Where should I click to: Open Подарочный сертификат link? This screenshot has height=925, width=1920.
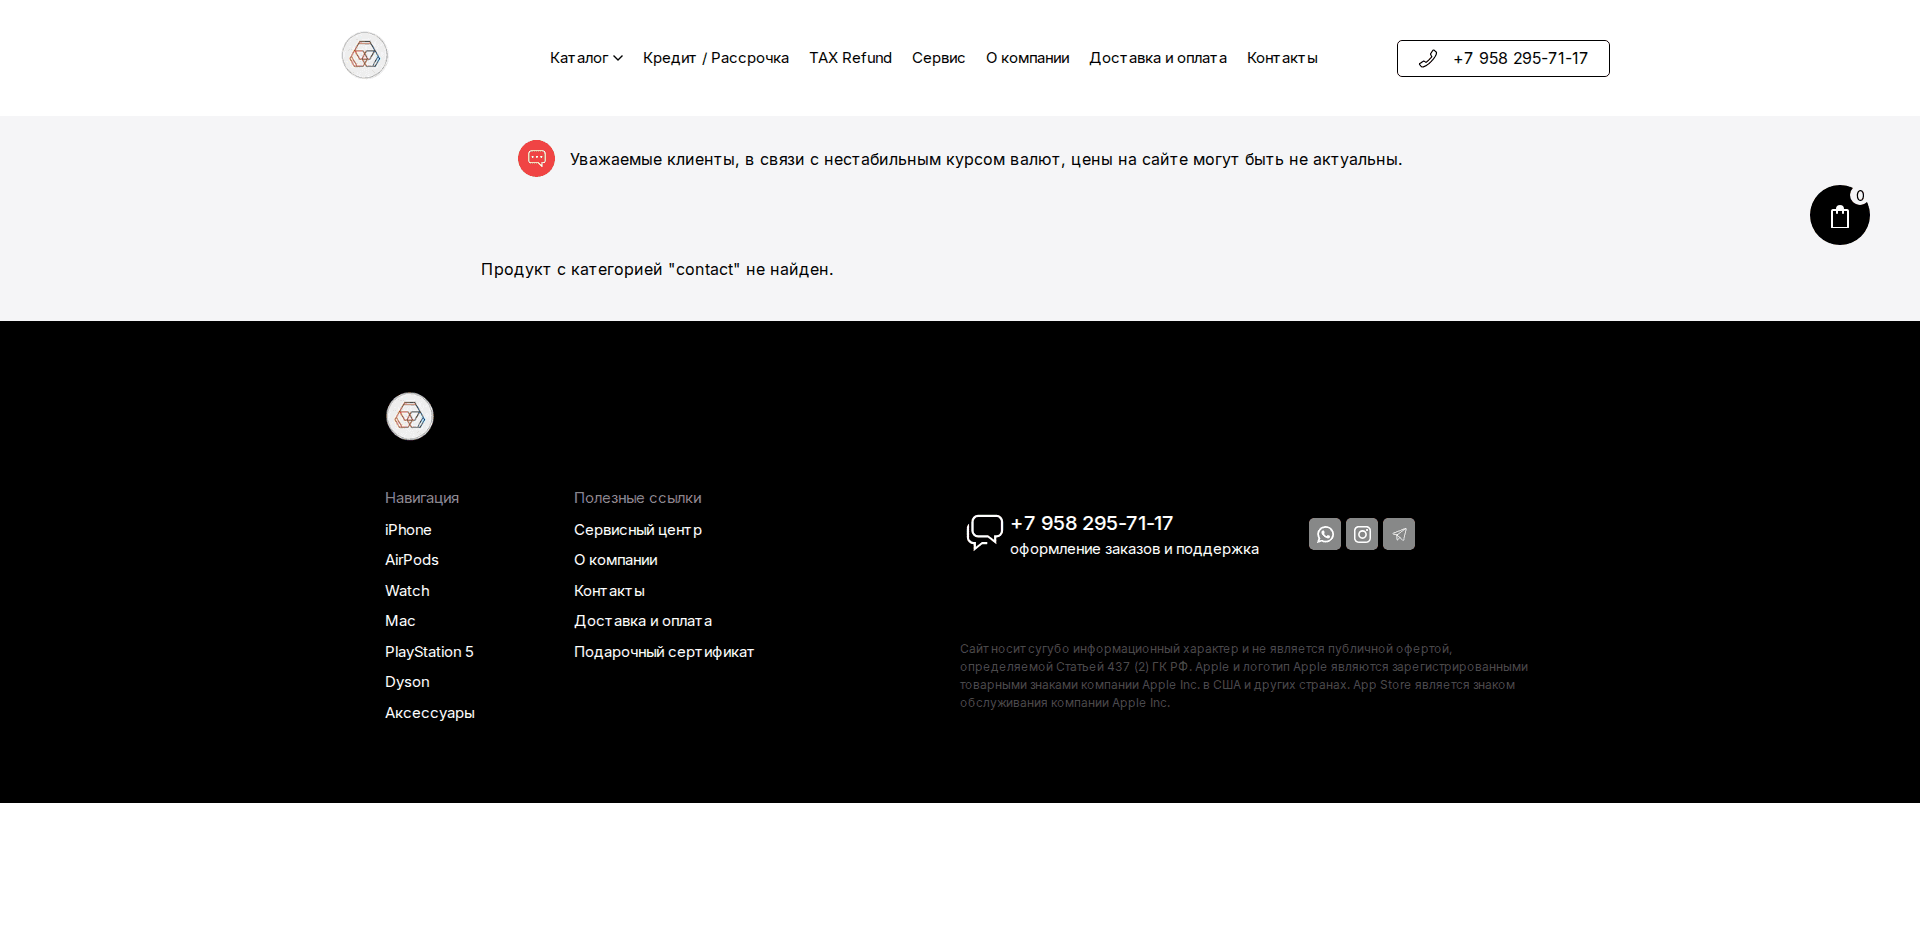tap(663, 651)
